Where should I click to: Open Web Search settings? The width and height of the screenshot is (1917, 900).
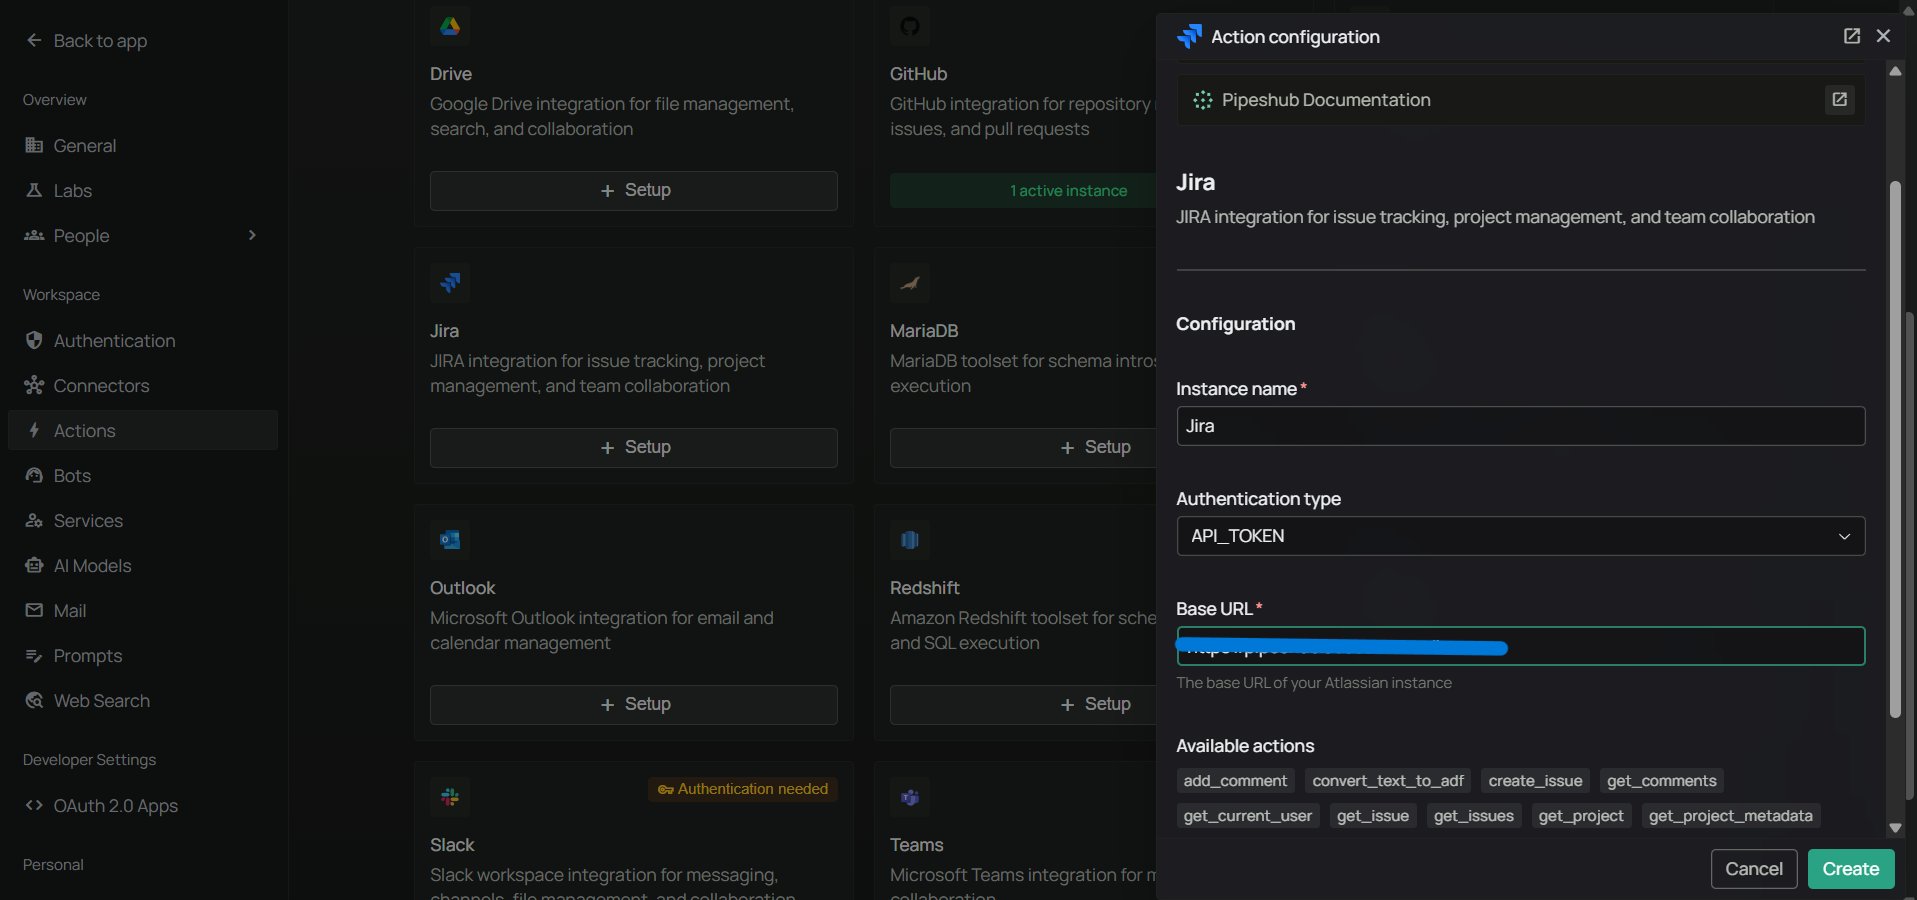click(143, 701)
